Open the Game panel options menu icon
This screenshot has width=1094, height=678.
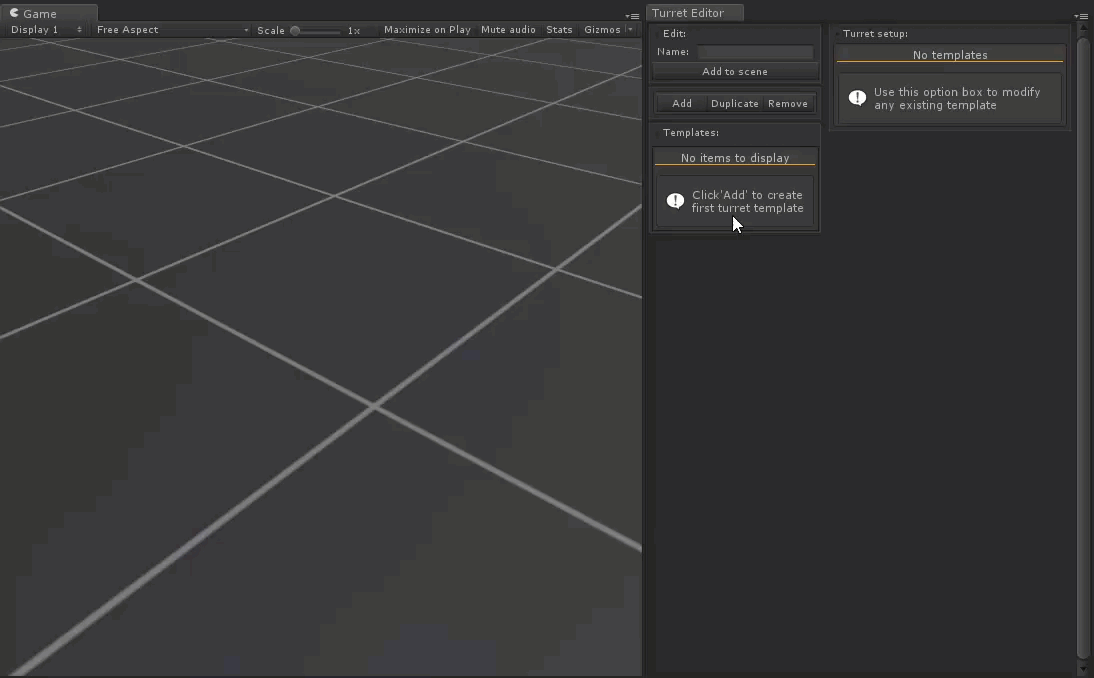tap(633, 16)
